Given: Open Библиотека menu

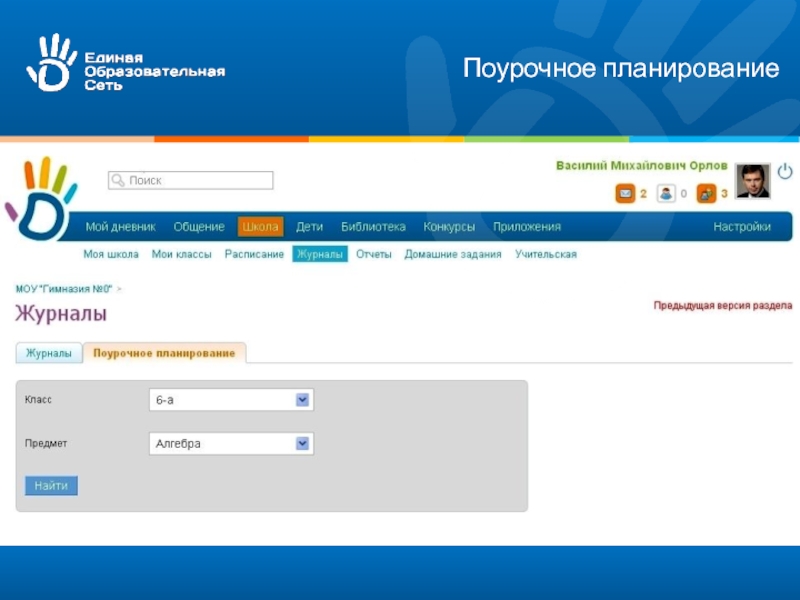Looking at the screenshot, I should (x=373, y=227).
